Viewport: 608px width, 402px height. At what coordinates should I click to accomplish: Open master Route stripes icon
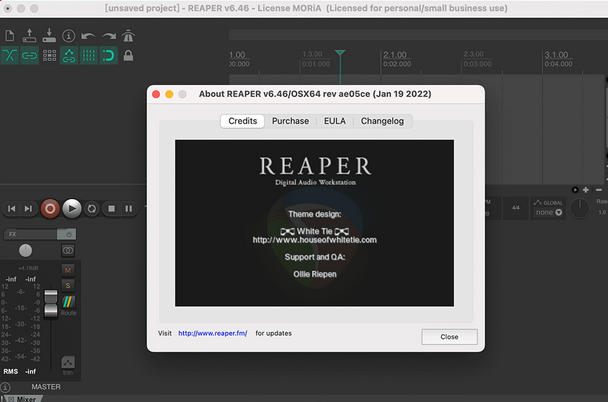[69, 302]
